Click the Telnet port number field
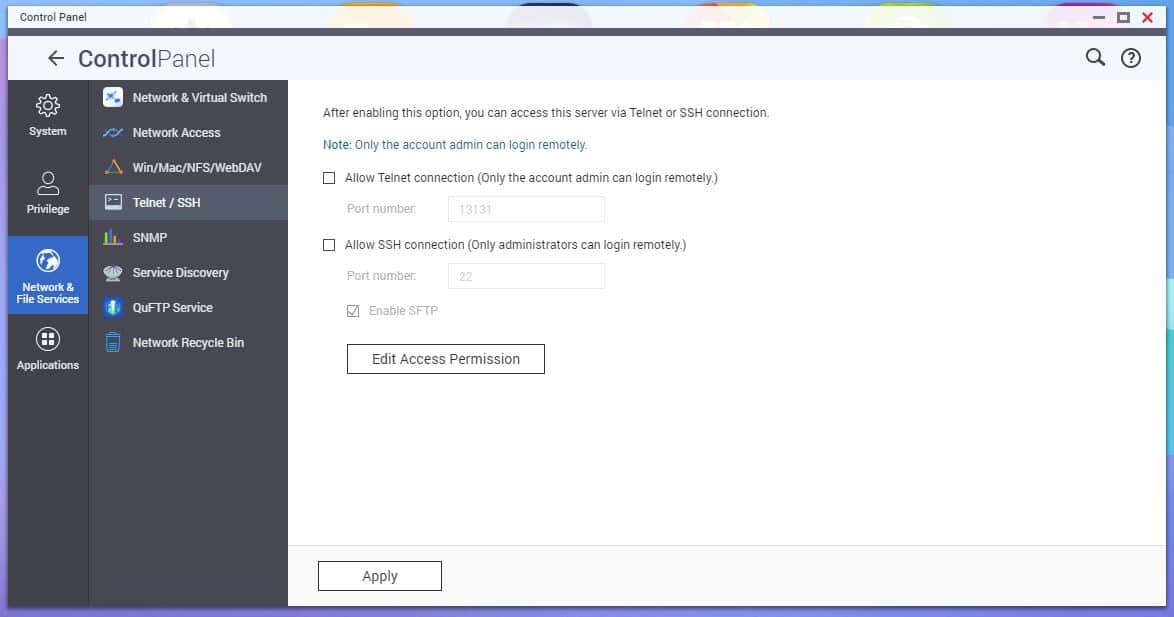Screen dimensions: 1174x617 tap(526, 209)
